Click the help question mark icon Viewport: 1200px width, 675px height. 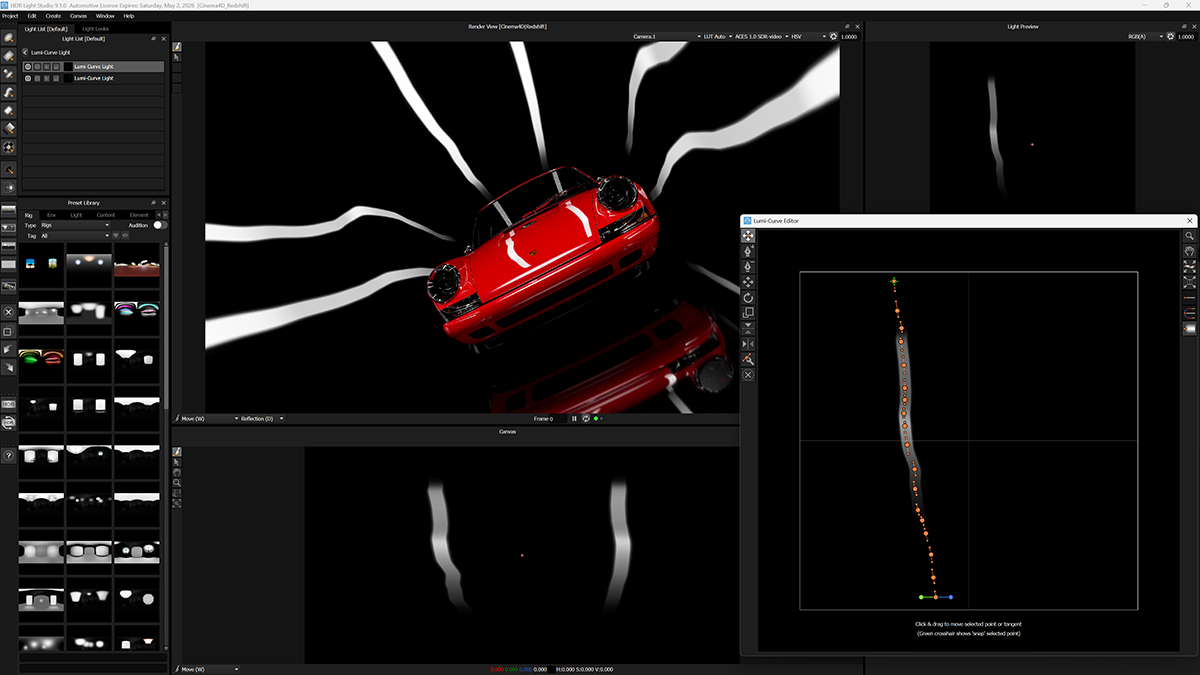[8, 456]
